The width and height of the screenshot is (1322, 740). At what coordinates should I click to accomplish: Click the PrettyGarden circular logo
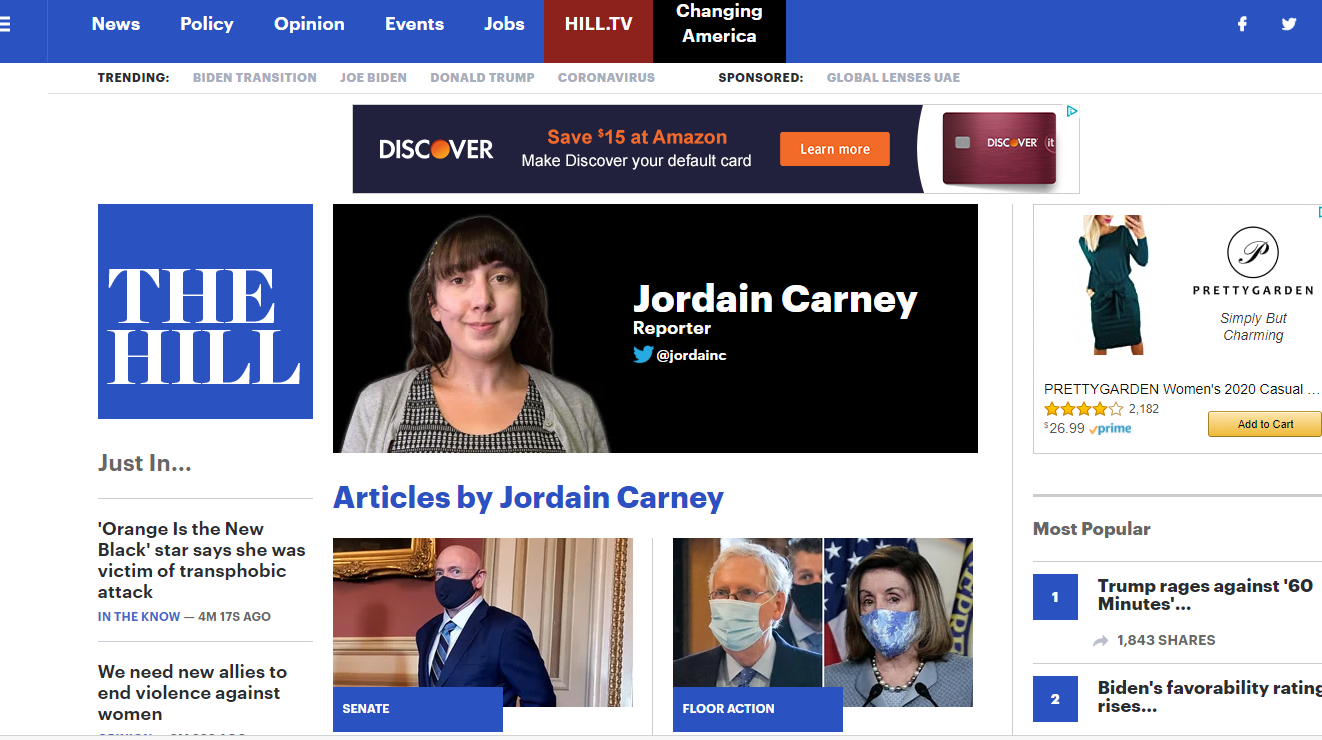pyautogui.click(x=1253, y=252)
